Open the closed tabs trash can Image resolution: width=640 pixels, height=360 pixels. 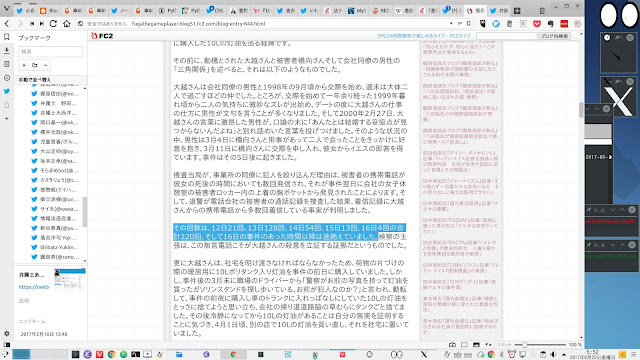pos(542,11)
